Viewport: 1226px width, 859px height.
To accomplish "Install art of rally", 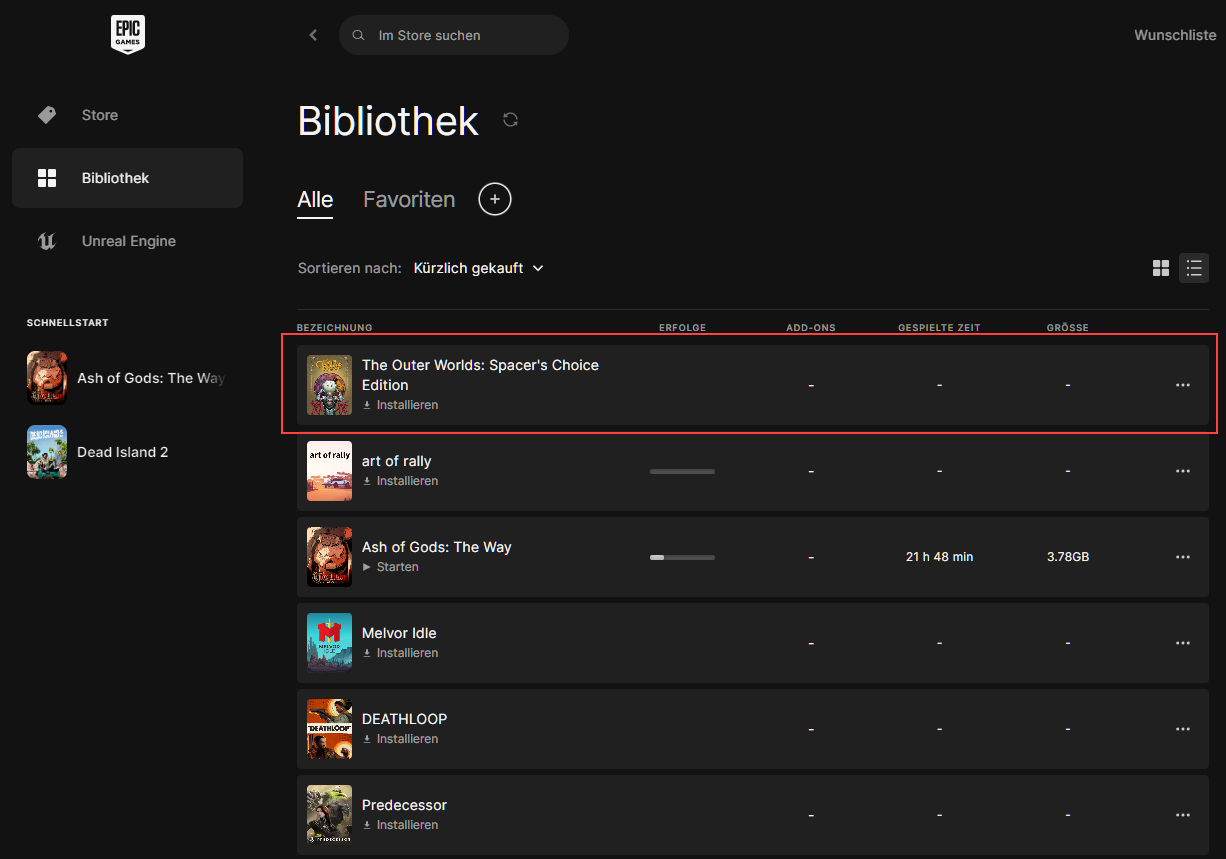I will point(400,481).
